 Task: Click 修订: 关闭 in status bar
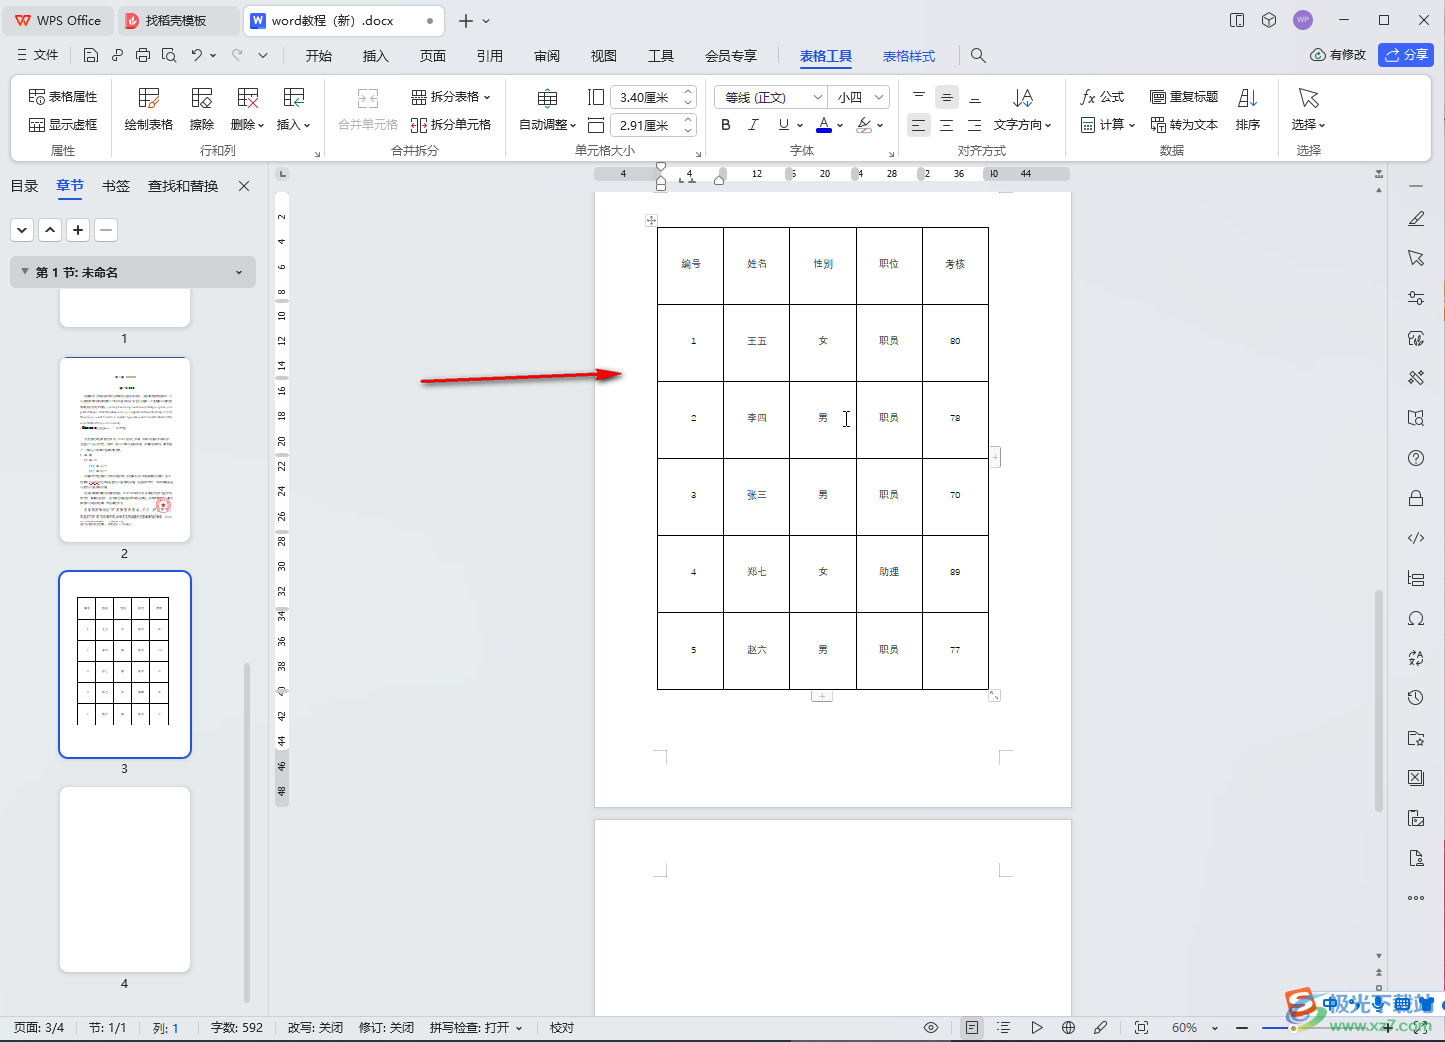point(386,1028)
